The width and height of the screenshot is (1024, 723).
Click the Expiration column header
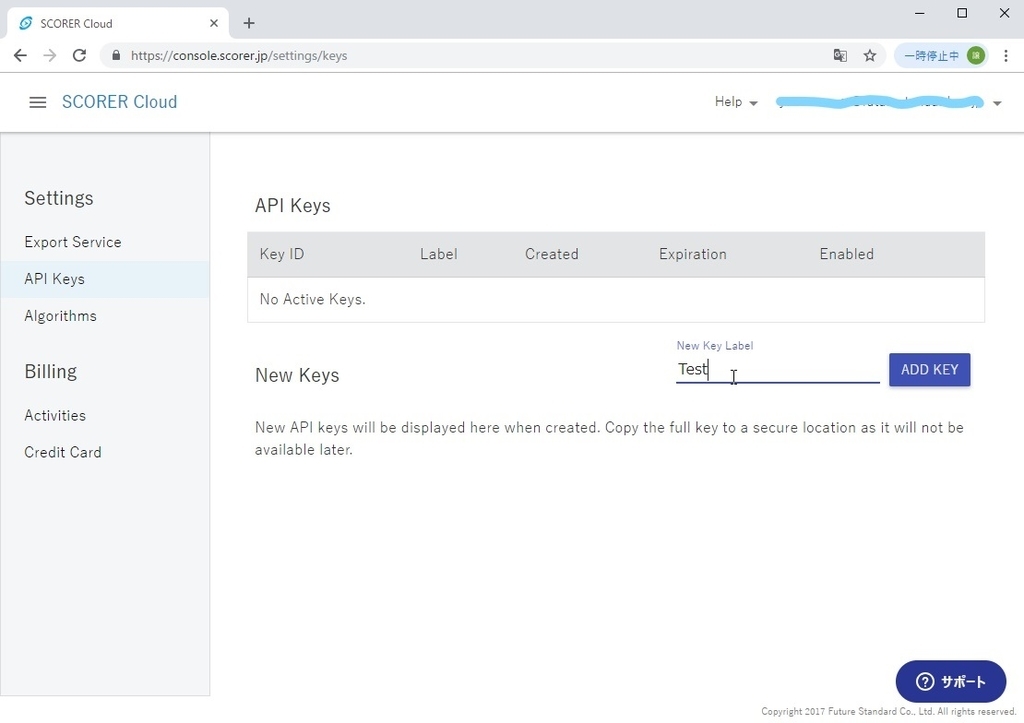[x=692, y=254]
